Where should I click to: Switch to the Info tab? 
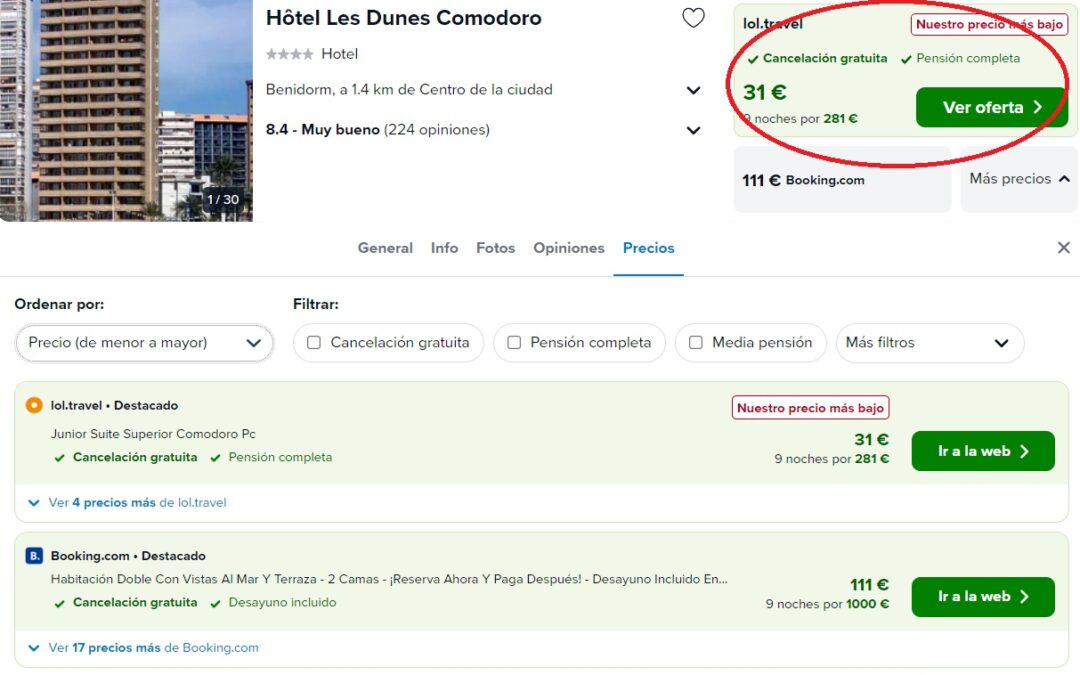pyautogui.click(x=444, y=248)
